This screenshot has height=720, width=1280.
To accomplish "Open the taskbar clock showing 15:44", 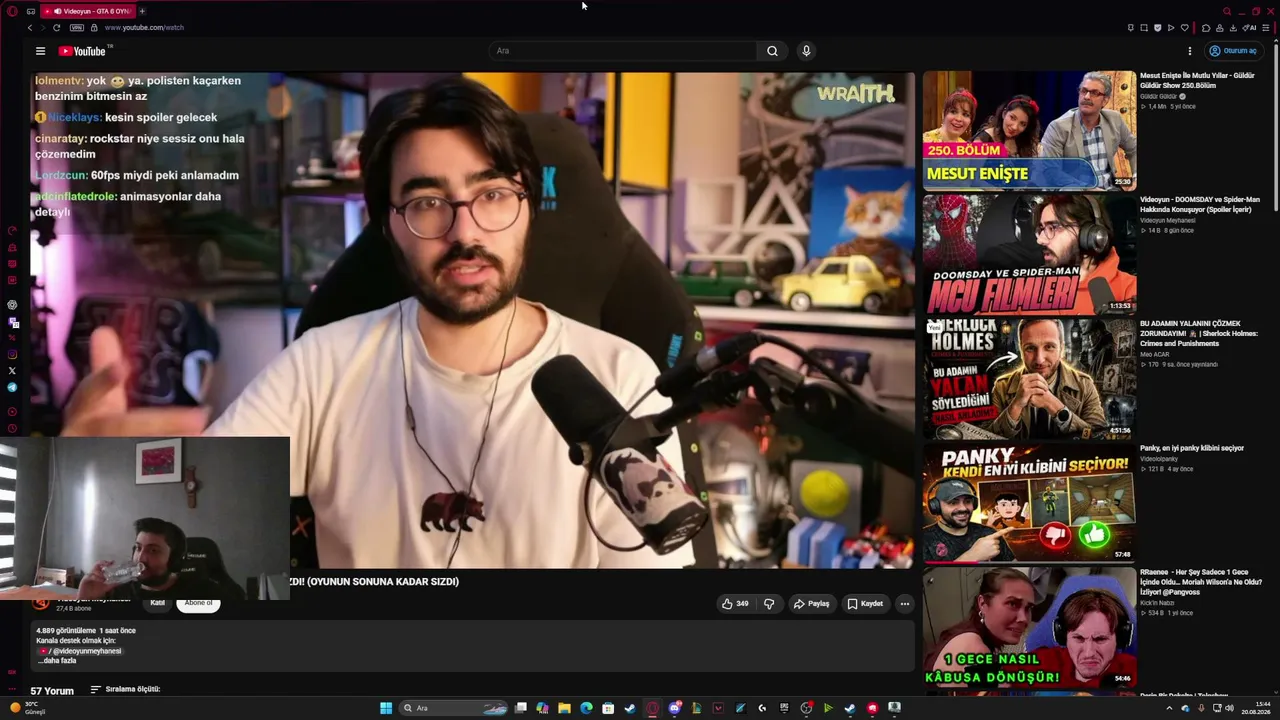I will click(x=1255, y=708).
